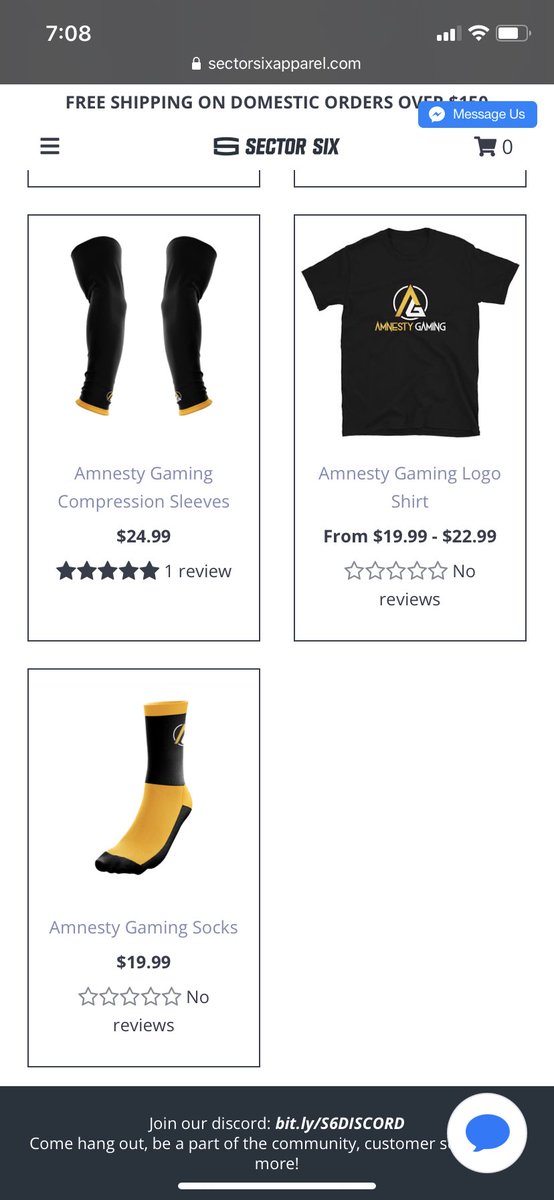
Task: Open the hamburger navigation menu
Action: [50, 146]
